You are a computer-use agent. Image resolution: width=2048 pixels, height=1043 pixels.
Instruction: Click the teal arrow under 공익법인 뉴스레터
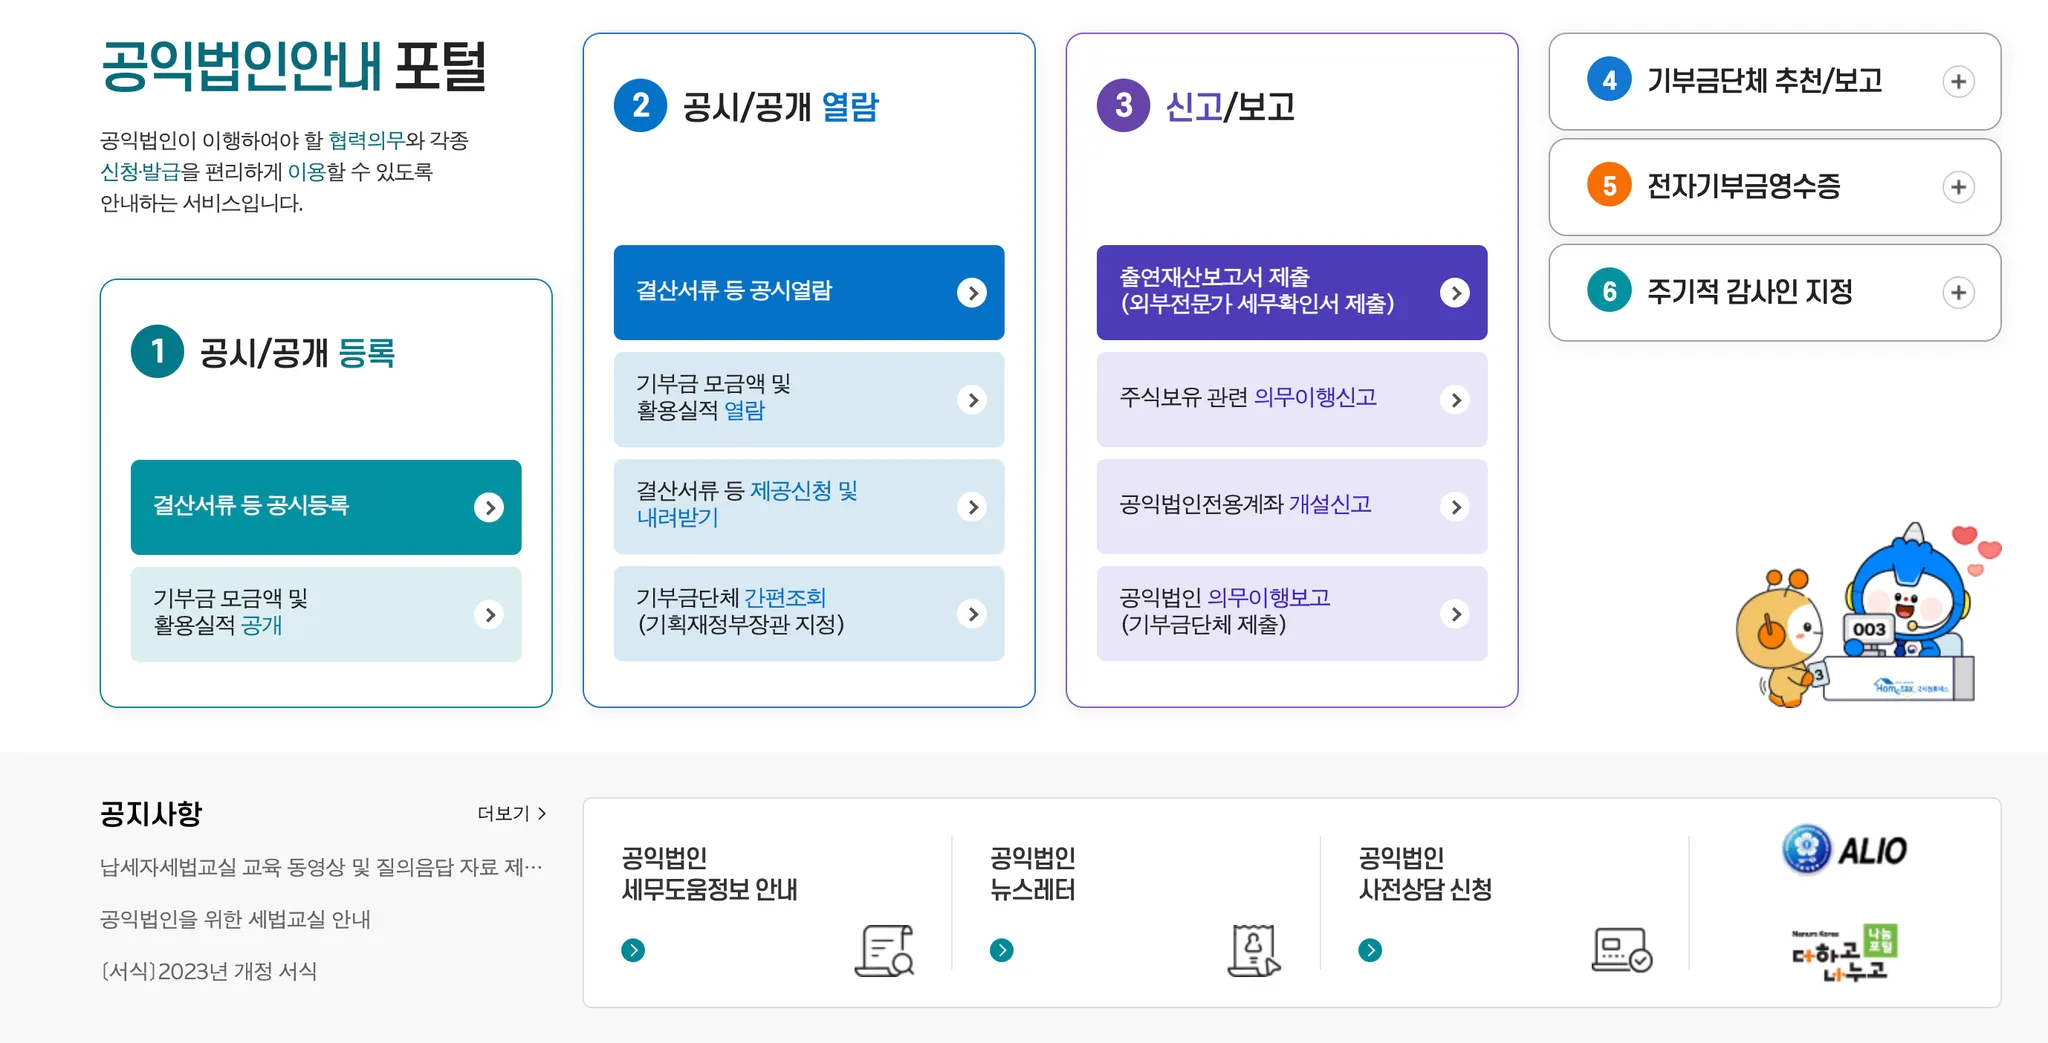pyautogui.click(x=1001, y=950)
